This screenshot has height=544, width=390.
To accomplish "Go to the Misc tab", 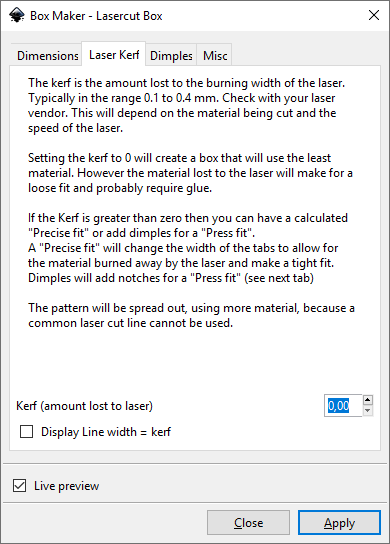I will coord(215,55).
